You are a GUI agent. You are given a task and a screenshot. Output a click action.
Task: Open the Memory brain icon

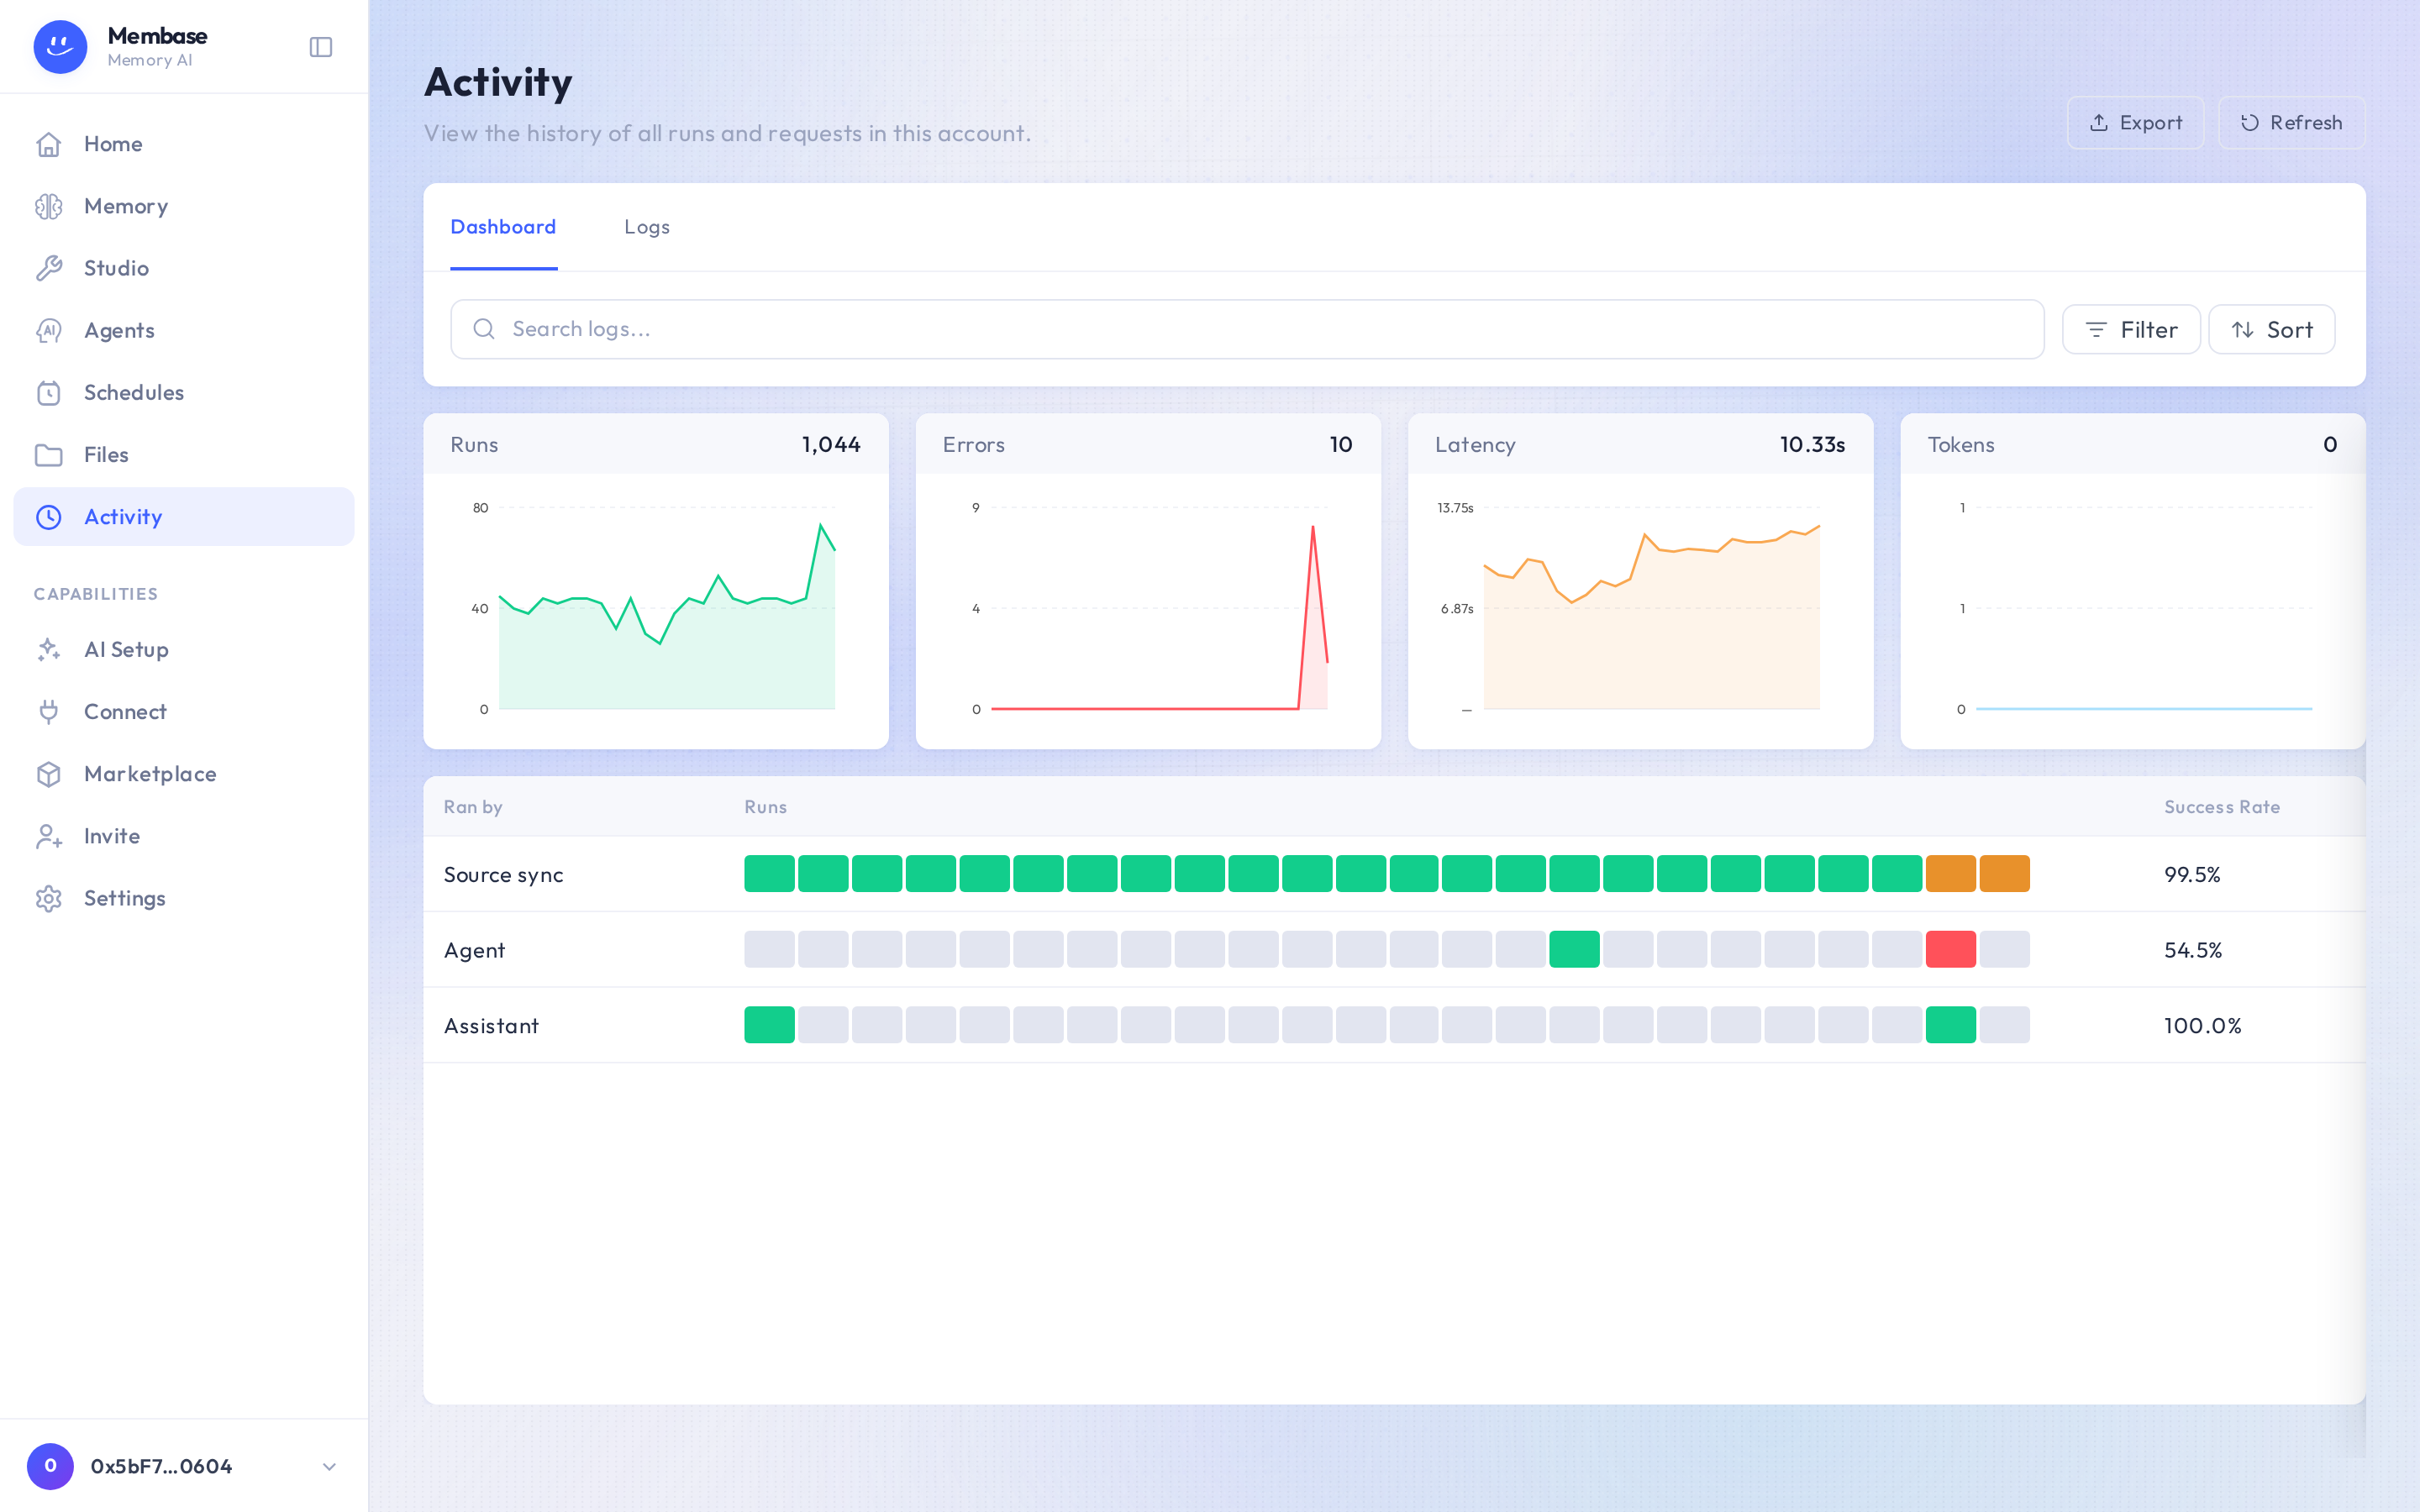pyautogui.click(x=49, y=206)
